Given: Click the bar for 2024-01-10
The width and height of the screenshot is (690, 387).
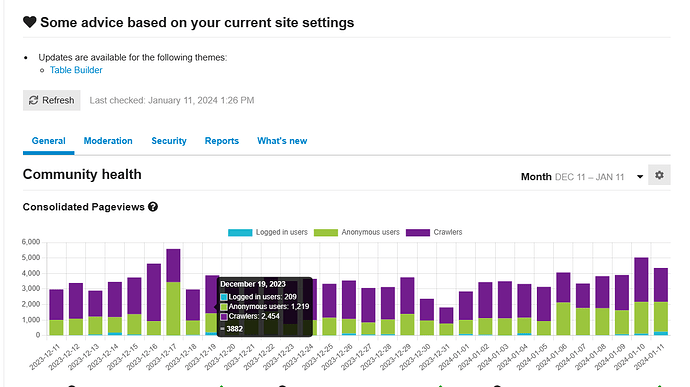Looking at the screenshot, I should click(x=641, y=297).
